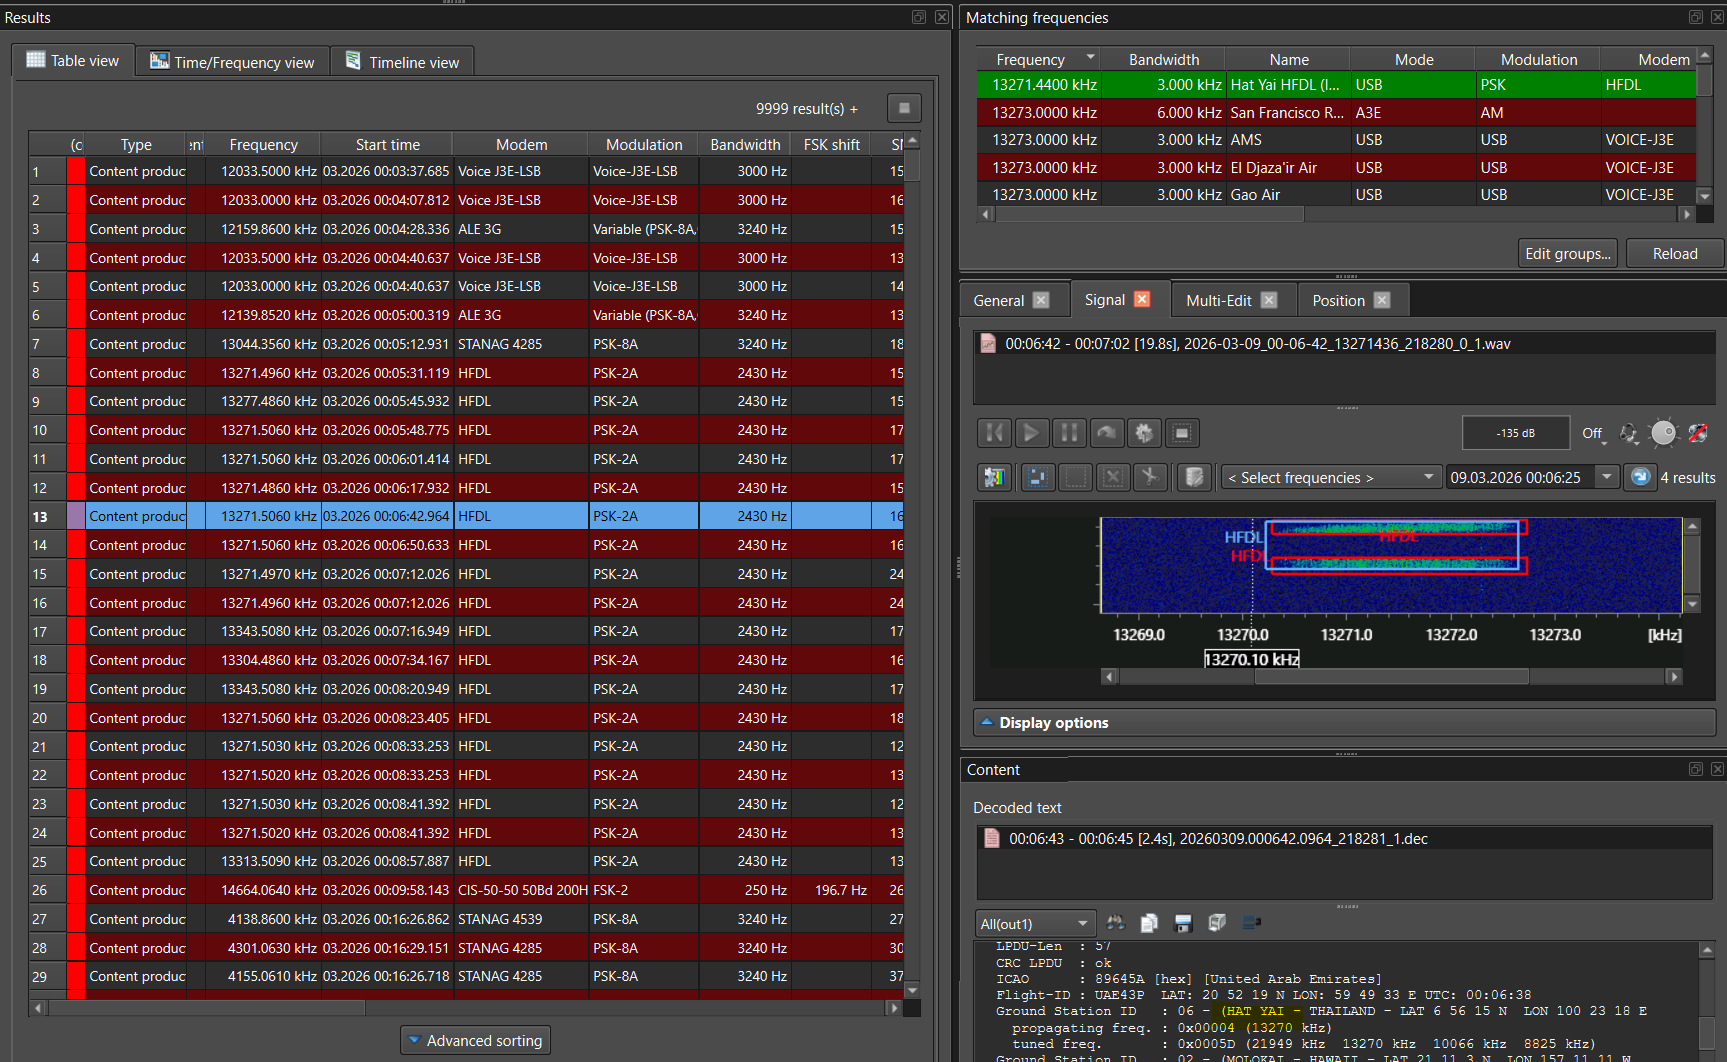Click the Advanced sorting button
Viewport: 1727px width, 1062px height.
click(x=475, y=1041)
